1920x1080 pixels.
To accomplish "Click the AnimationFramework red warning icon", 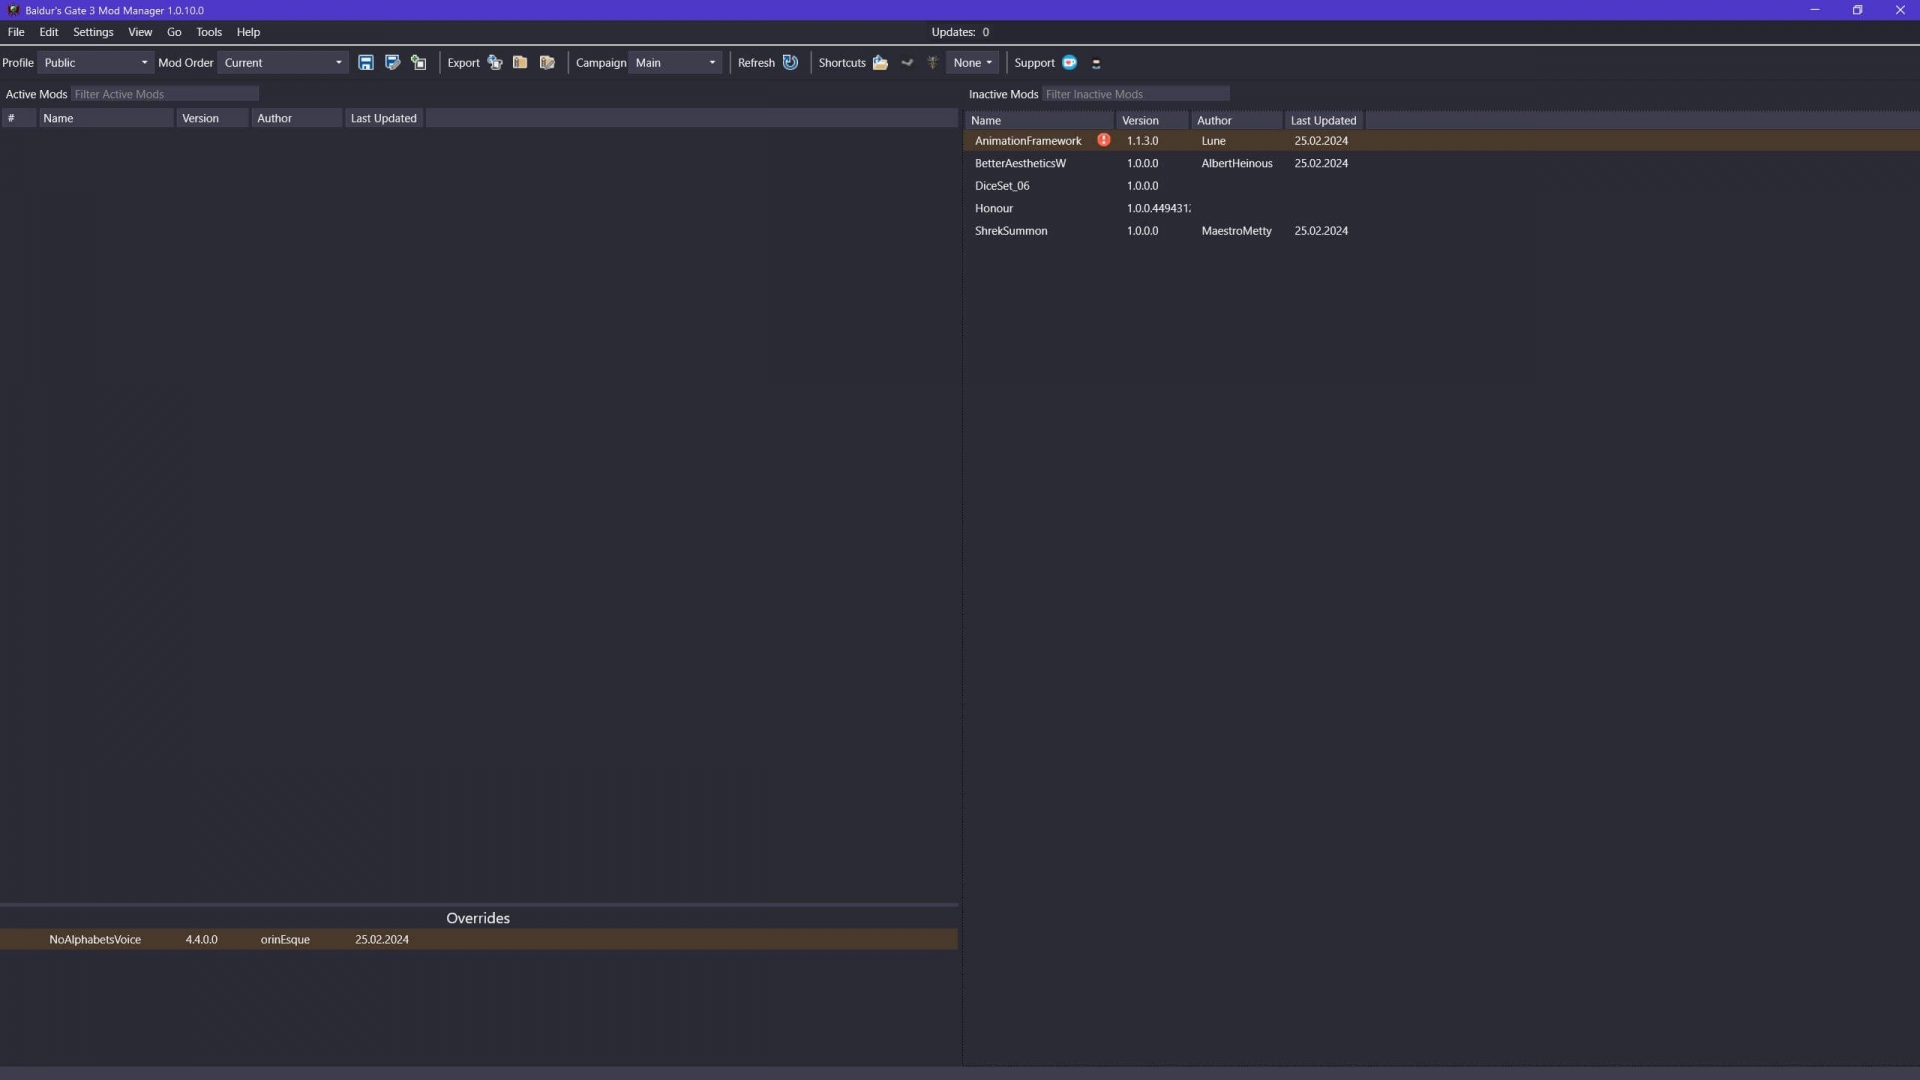I will tap(1103, 140).
